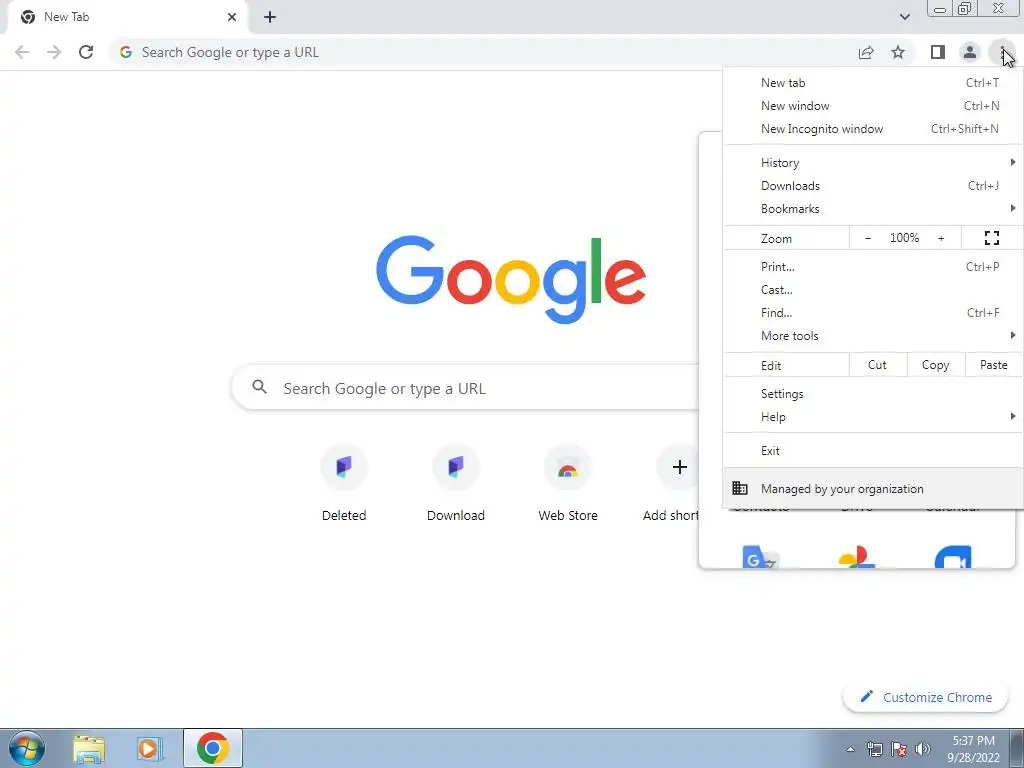
Task: Click the network tray icon
Action: (874, 749)
